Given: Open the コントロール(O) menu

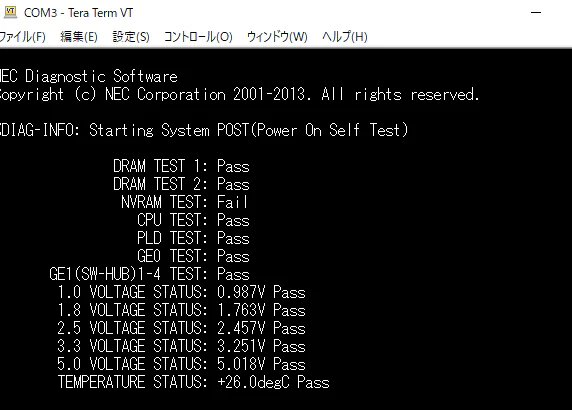Looking at the screenshot, I should [198, 36].
